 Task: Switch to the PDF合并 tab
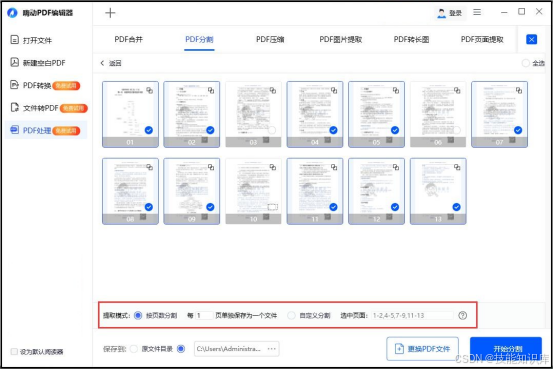(x=128, y=39)
